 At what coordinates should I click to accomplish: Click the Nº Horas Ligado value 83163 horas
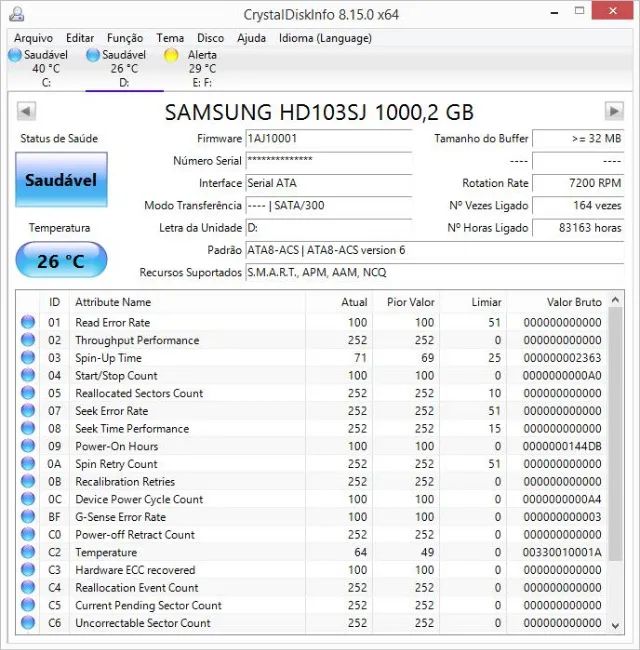coord(578,228)
